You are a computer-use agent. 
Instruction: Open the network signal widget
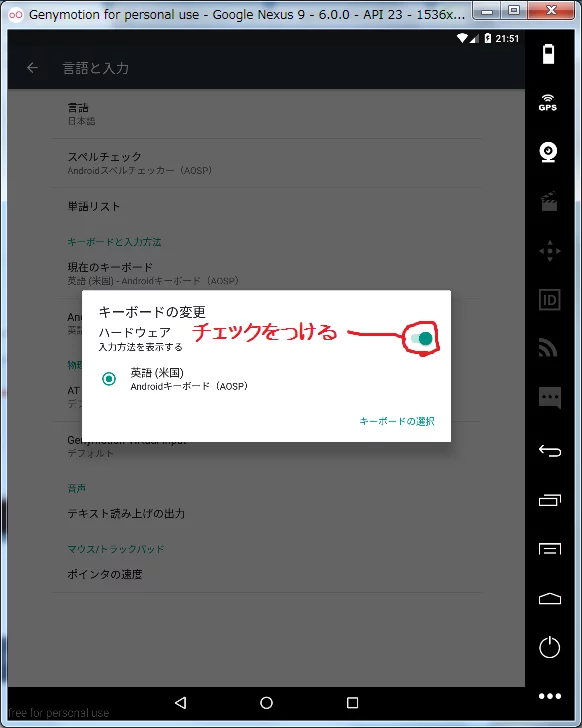(x=548, y=348)
